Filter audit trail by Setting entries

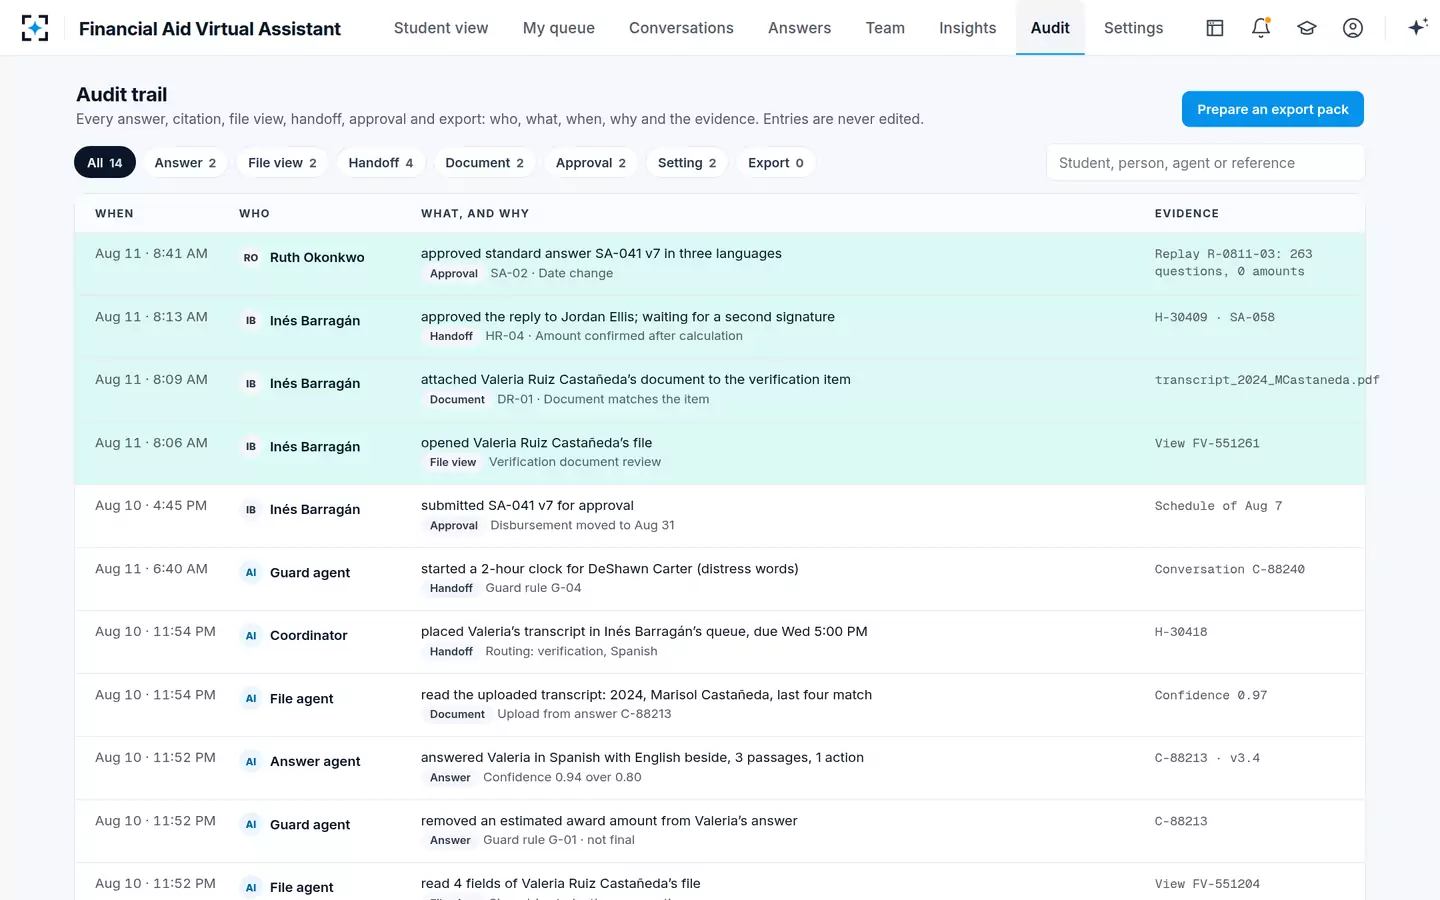pos(687,163)
